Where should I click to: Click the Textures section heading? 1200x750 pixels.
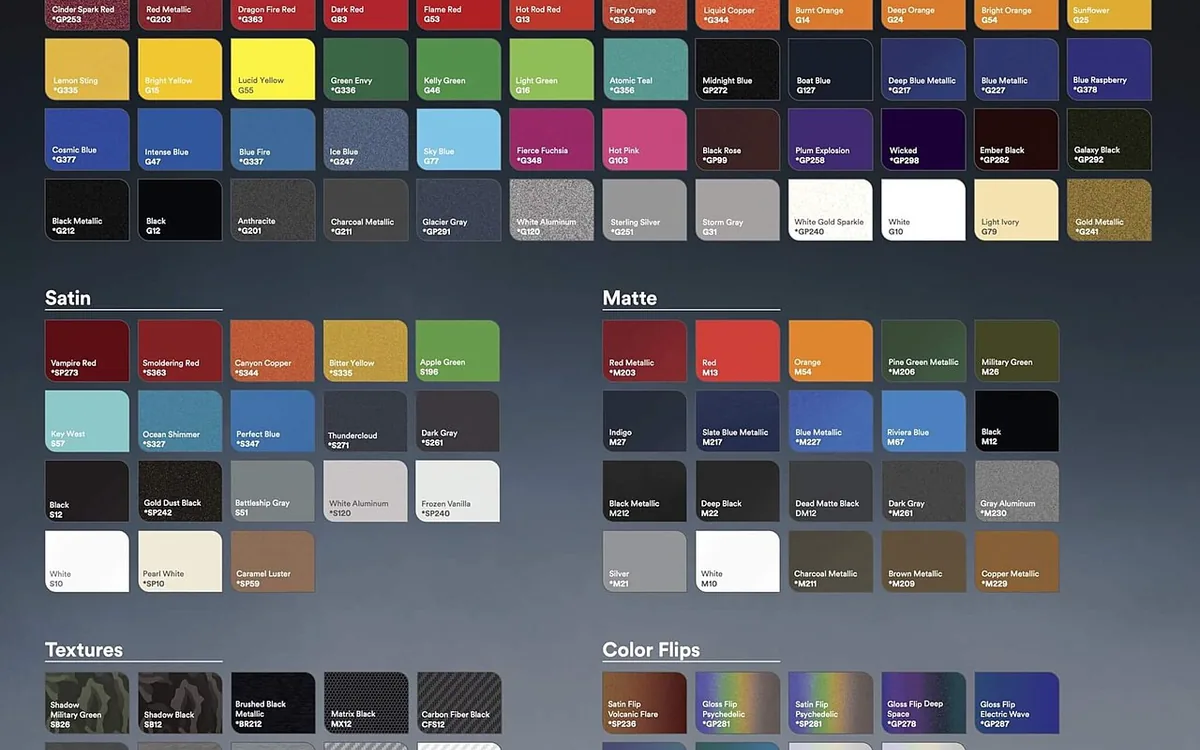tap(84, 650)
